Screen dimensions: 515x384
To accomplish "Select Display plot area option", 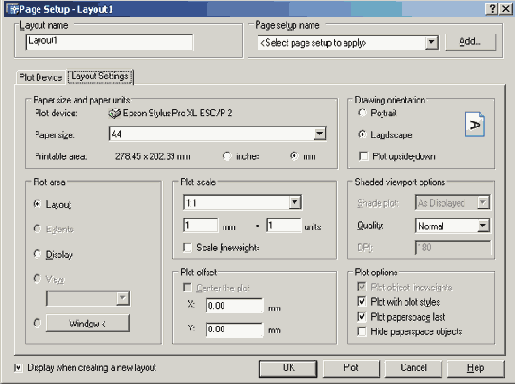I will click(38, 254).
